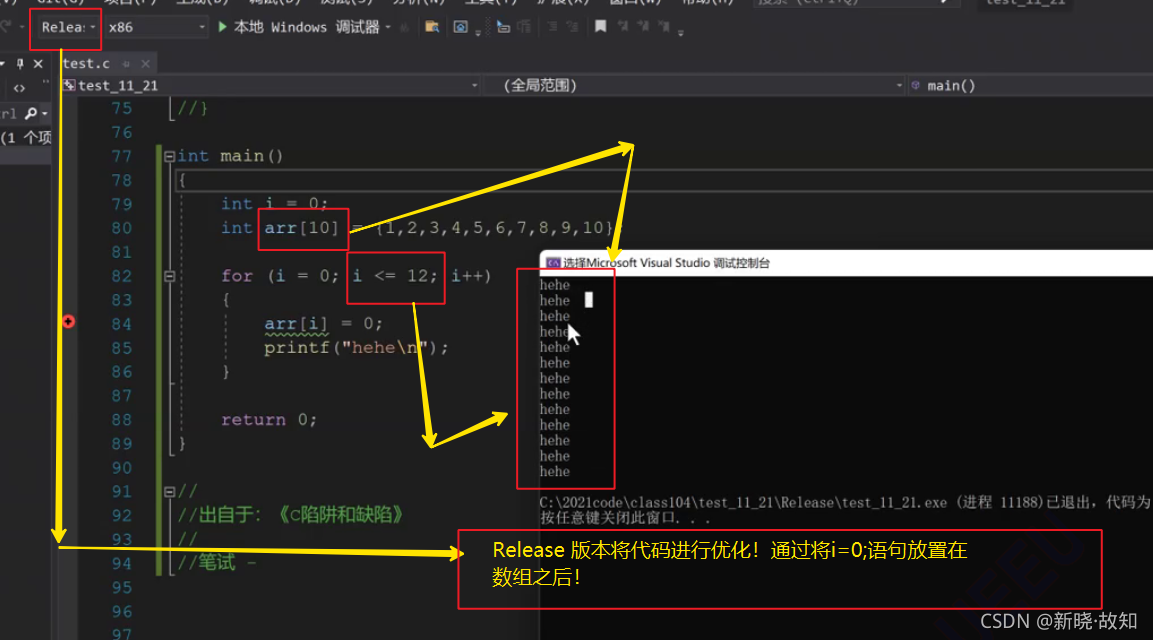
Task: Click the comment '//出自于: 《C陷阱和缺陷》'
Action: [x=290, y=514]
